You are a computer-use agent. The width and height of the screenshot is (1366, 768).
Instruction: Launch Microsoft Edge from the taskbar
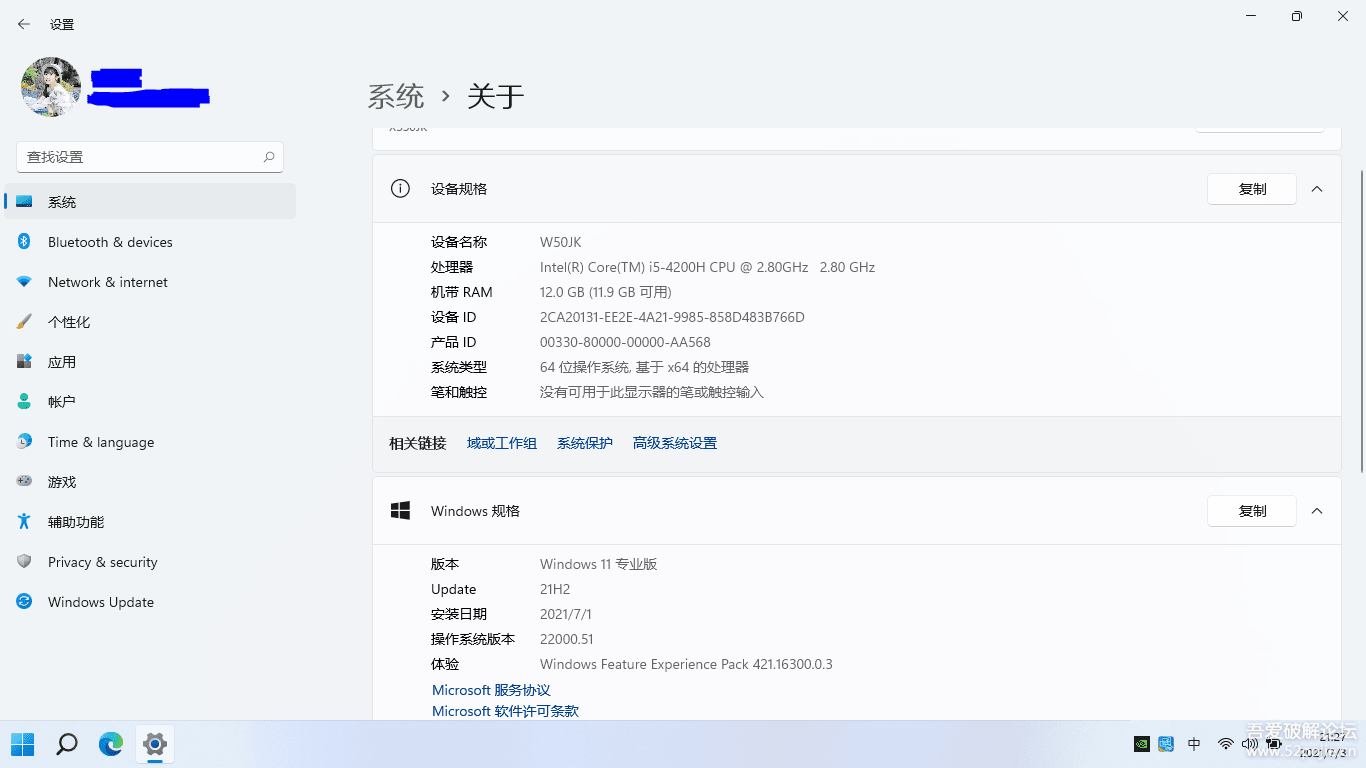click(x=111, y=744)
